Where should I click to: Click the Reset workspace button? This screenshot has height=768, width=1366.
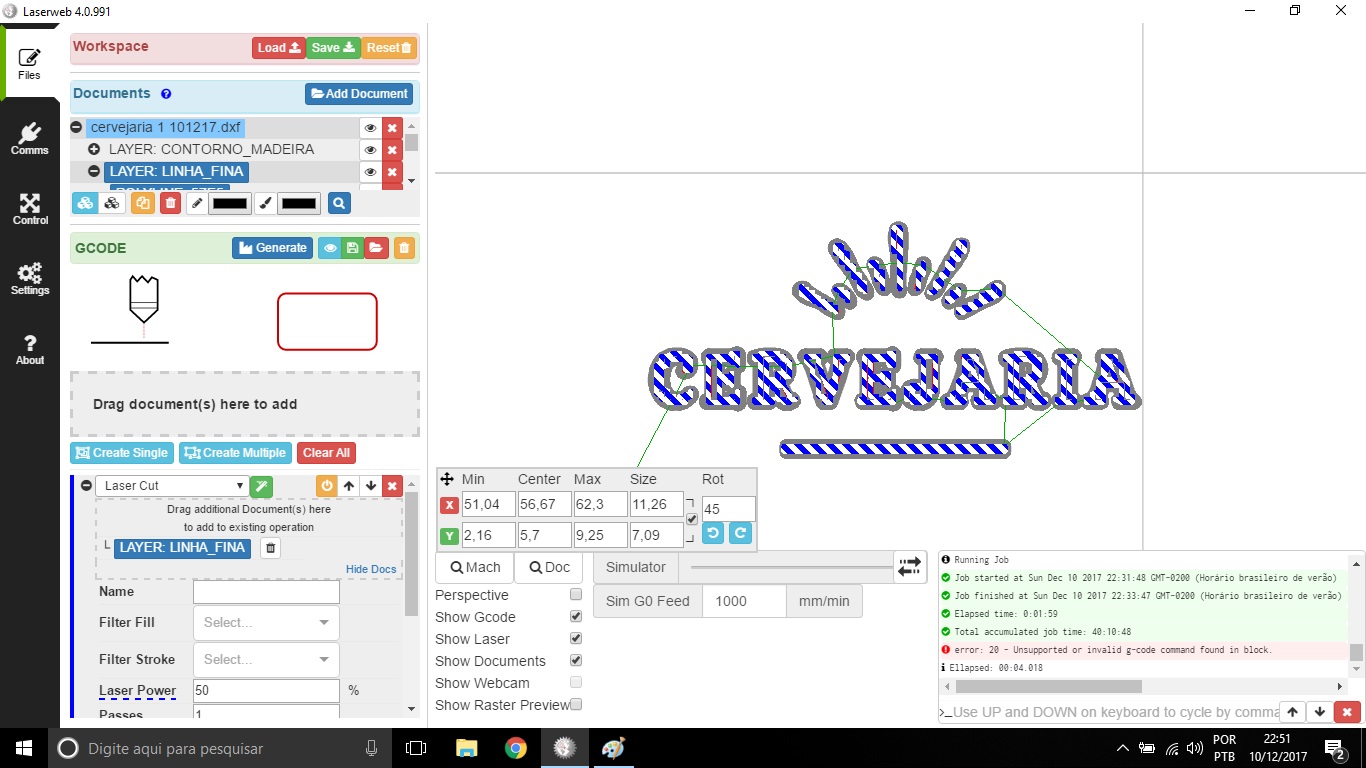tap(389, 48)
